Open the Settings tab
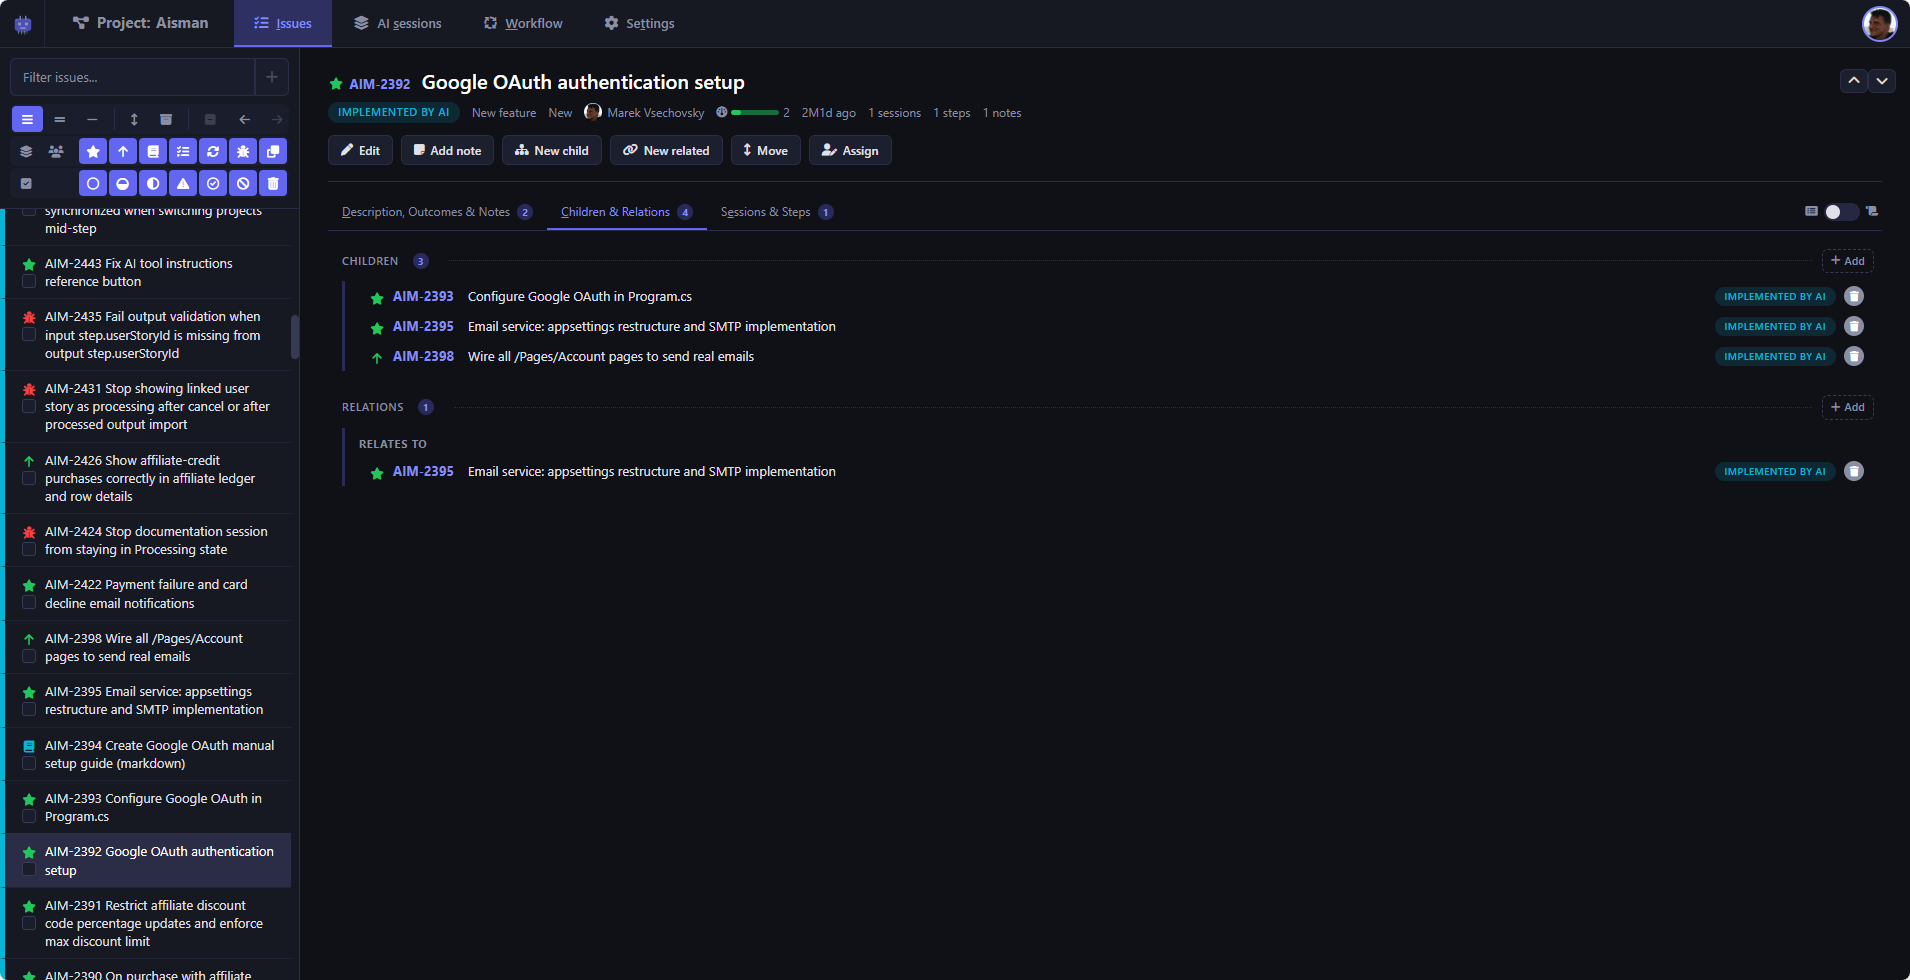The width and height of the screenshot is (1910, 980). tap(639, 24)
